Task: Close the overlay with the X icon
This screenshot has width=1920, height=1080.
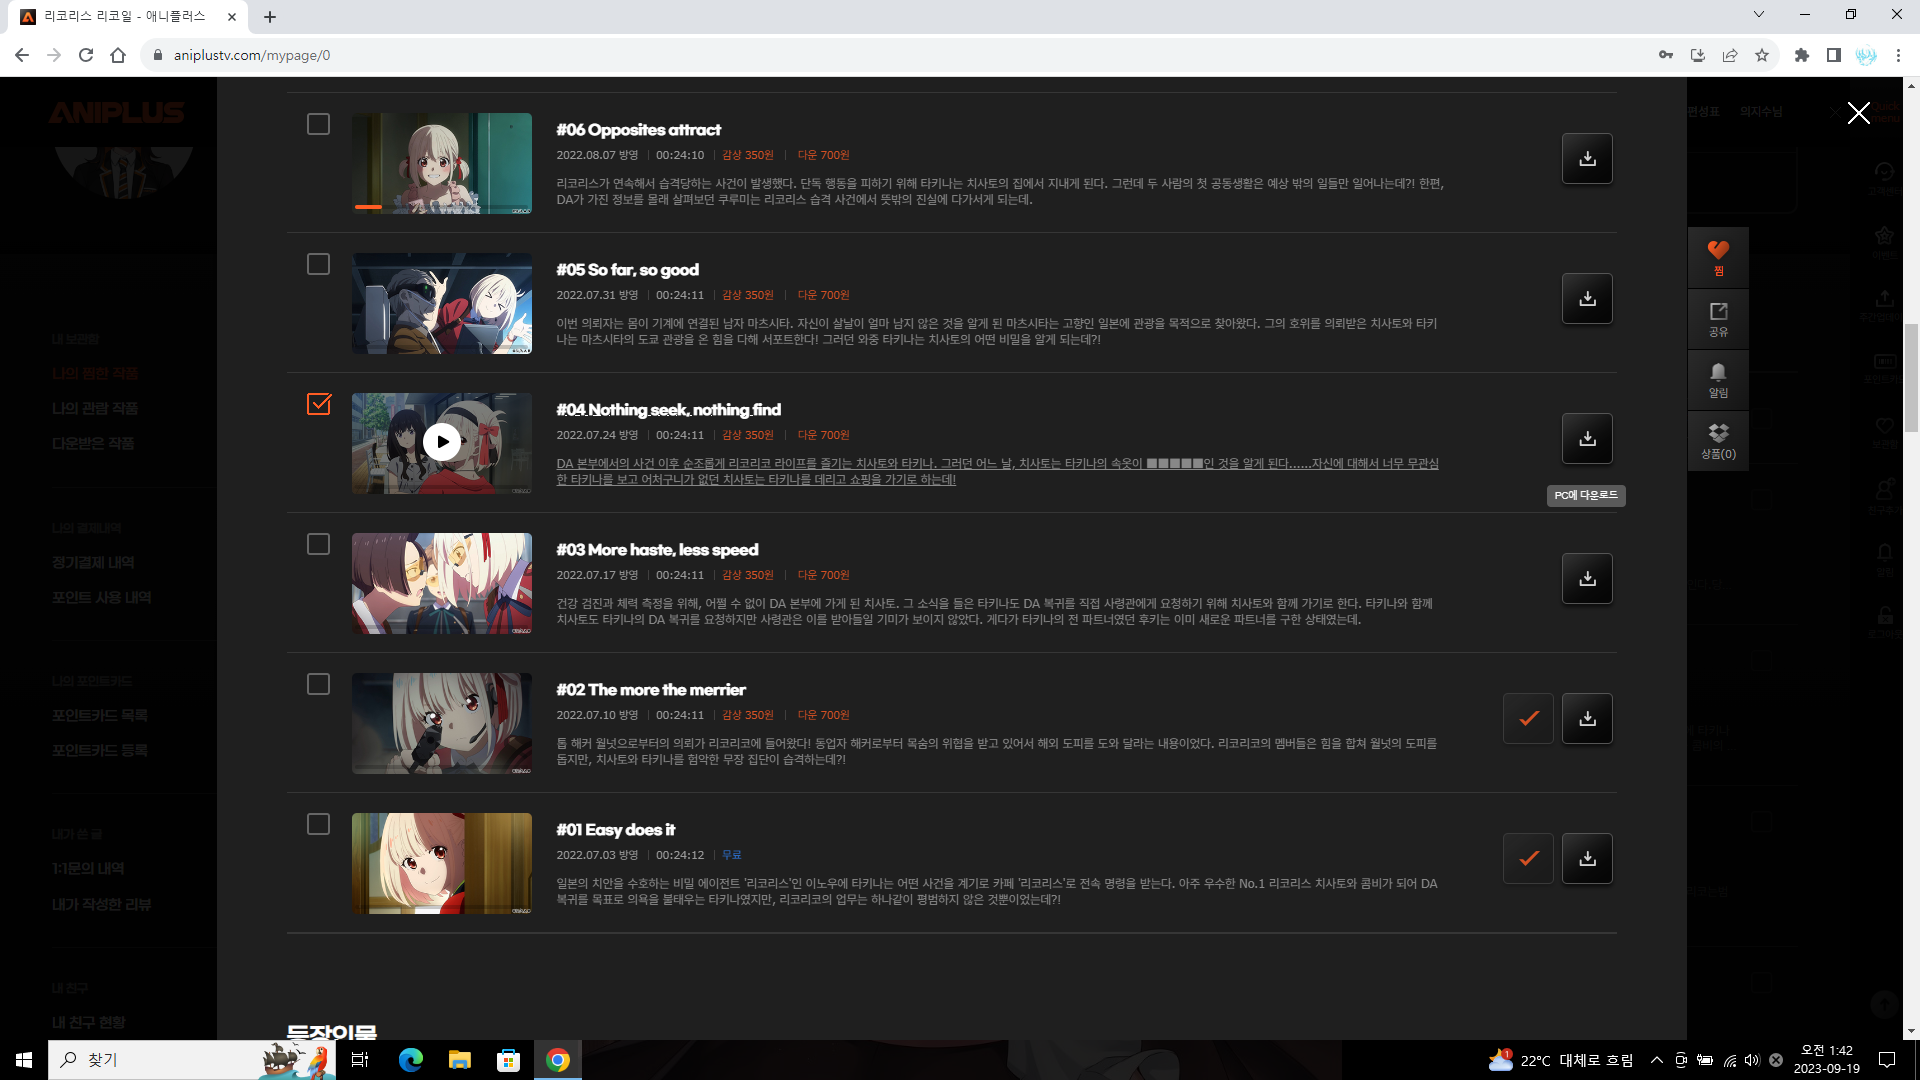Action: 1858,113
